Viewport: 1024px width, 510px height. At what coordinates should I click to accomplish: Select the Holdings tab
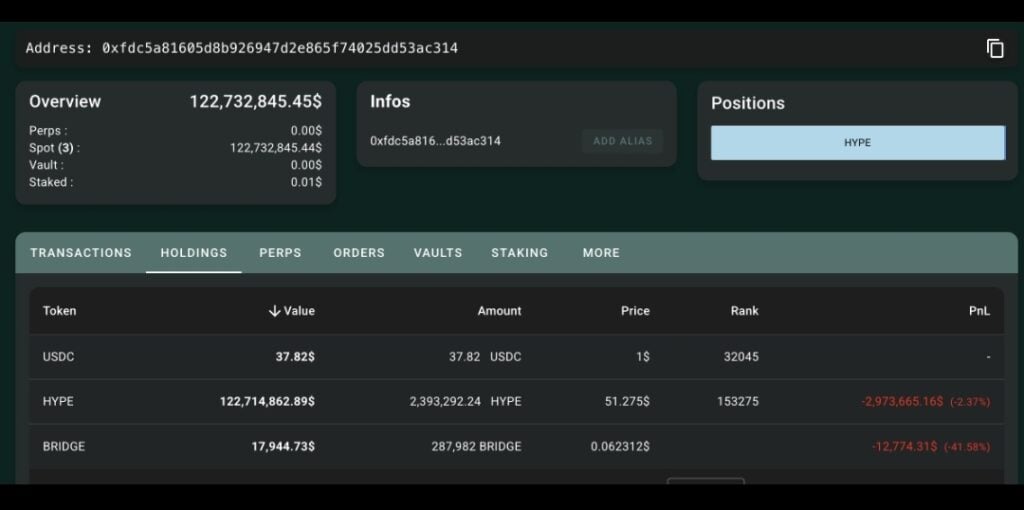(x=194, y=253)
